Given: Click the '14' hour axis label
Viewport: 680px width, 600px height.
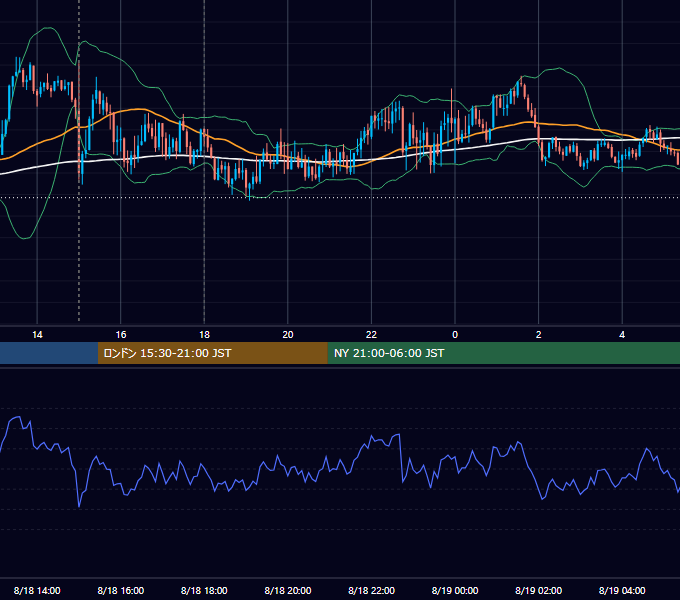Looking at the screenshot, I should coord(37,335).
